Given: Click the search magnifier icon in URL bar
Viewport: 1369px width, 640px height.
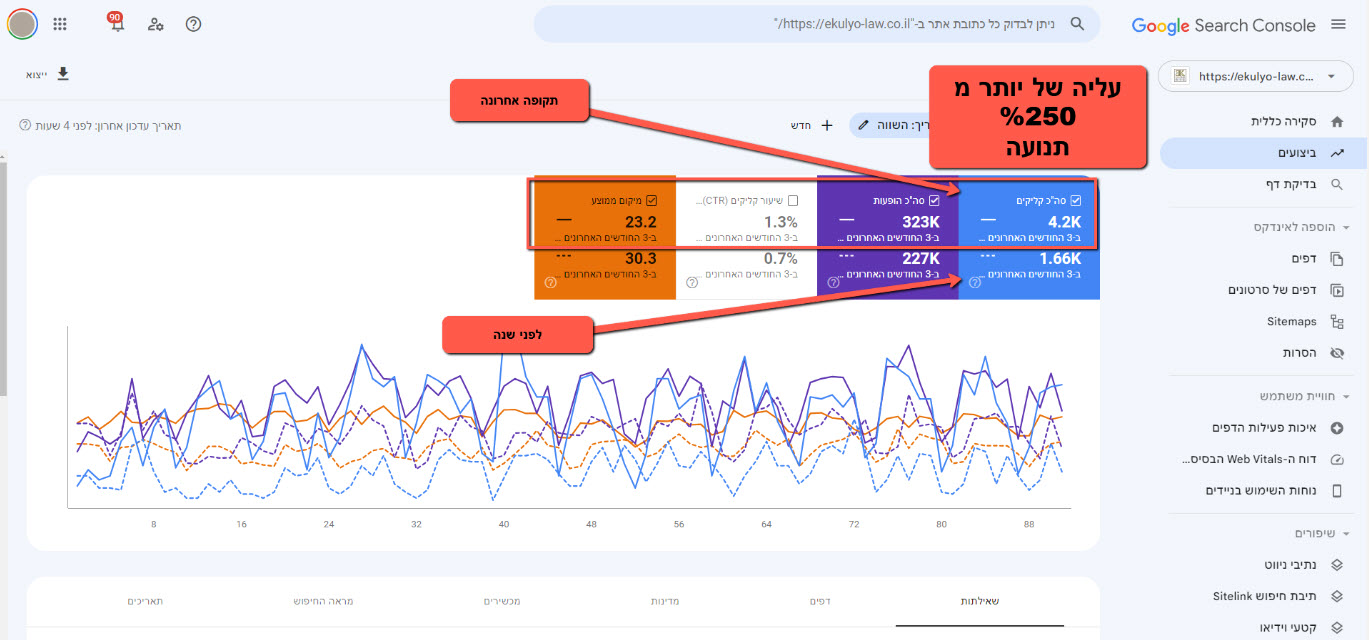Looking at the screenshot, I should (x=1077, y=24).
